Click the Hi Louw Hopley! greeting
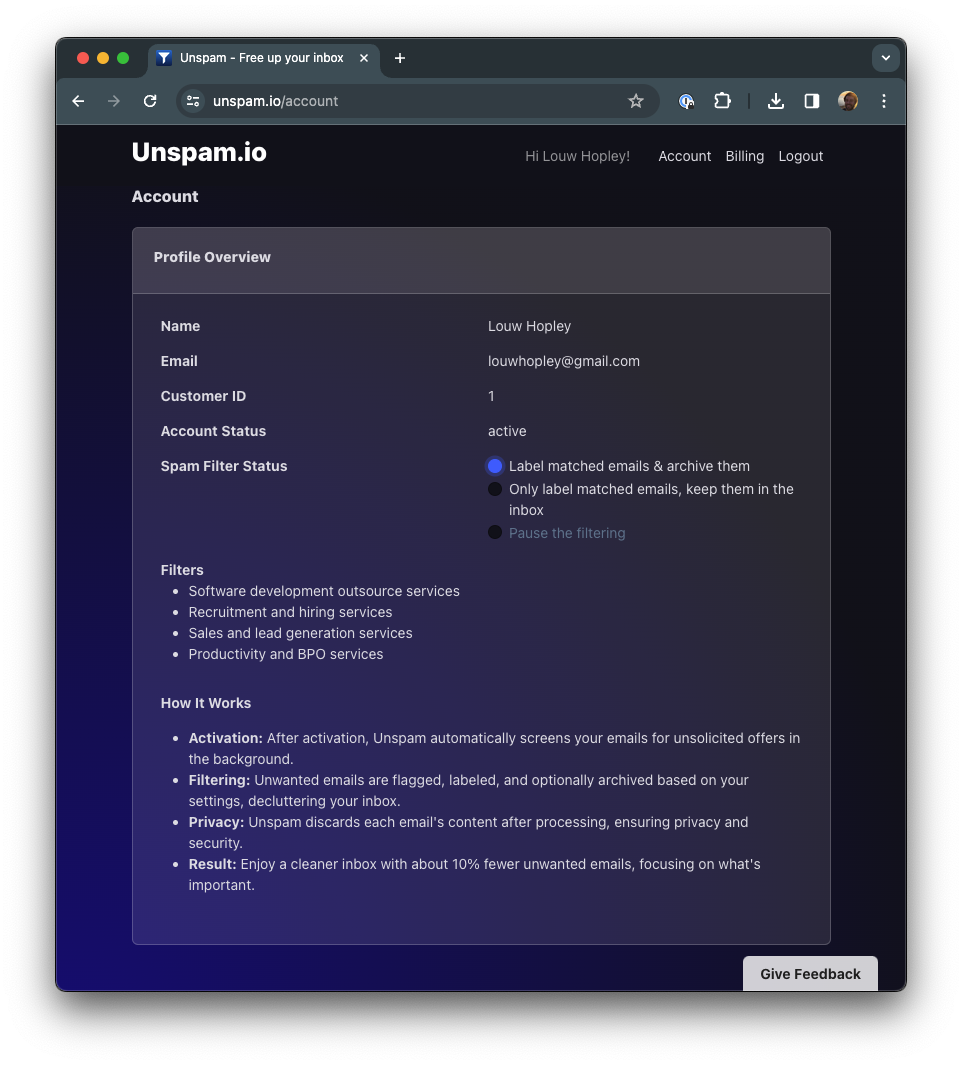This screenshot has width=962, height=1065. [x=577, y=156]
